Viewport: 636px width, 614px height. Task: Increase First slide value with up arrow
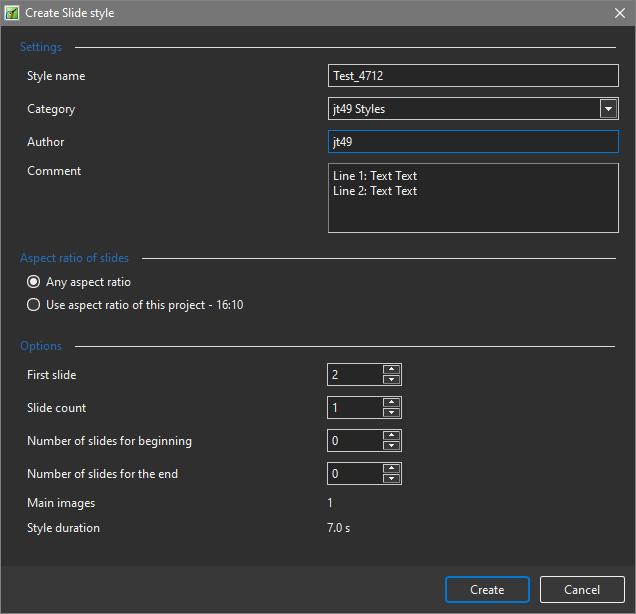392,370
